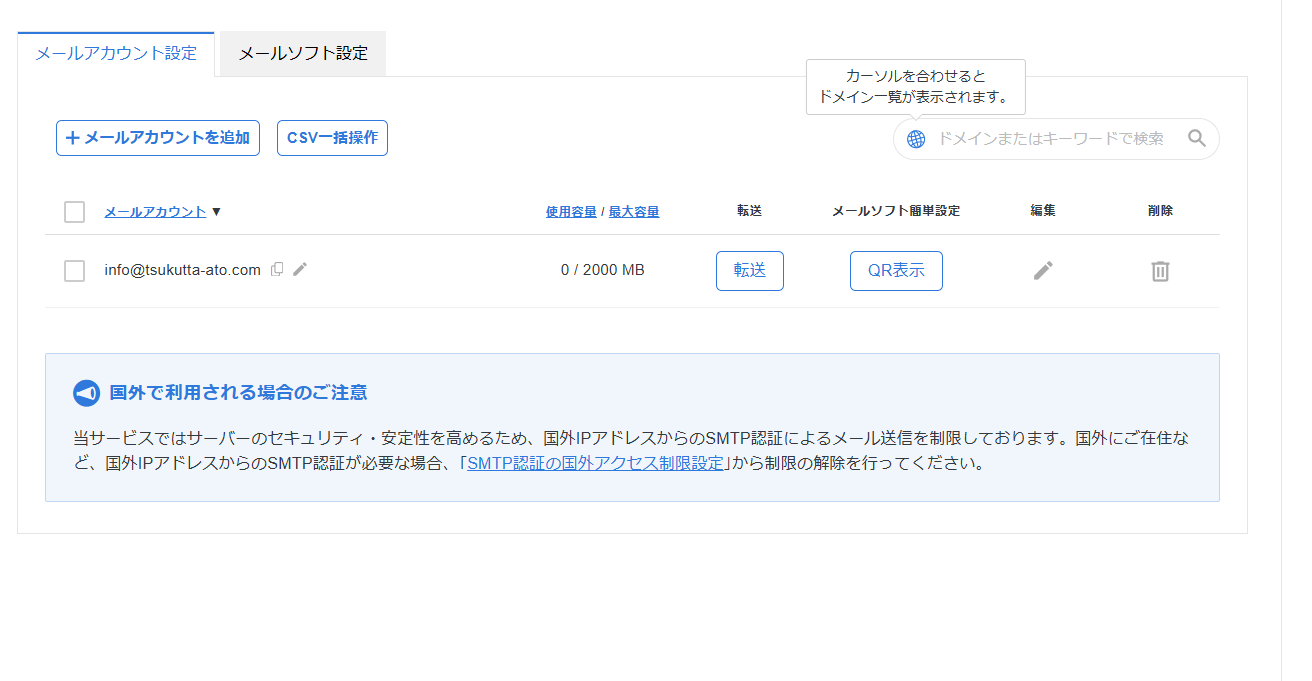Open the メールソフト設定 tab

click(x=303, y=54)
